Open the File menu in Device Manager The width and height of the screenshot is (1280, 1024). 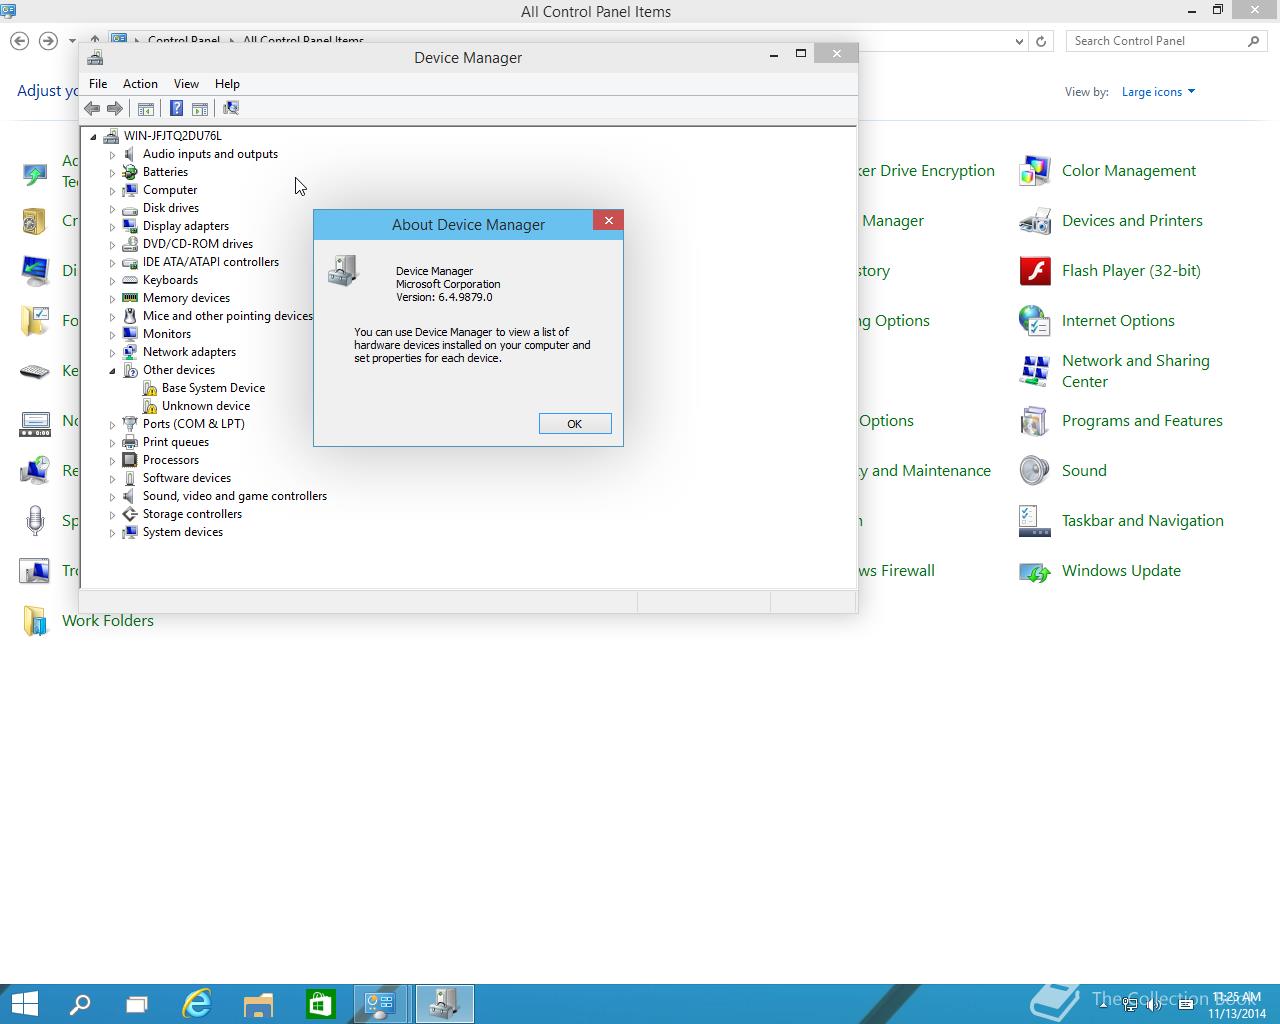[x=98, y=84]
